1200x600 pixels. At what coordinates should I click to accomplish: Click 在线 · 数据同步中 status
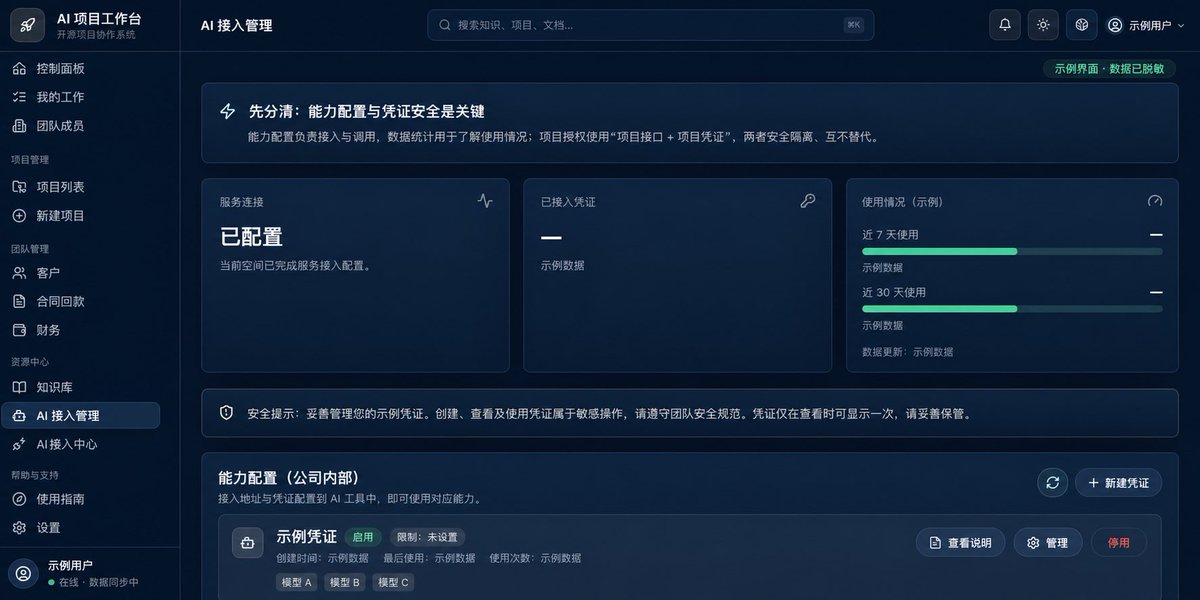(x=93, y=582)
